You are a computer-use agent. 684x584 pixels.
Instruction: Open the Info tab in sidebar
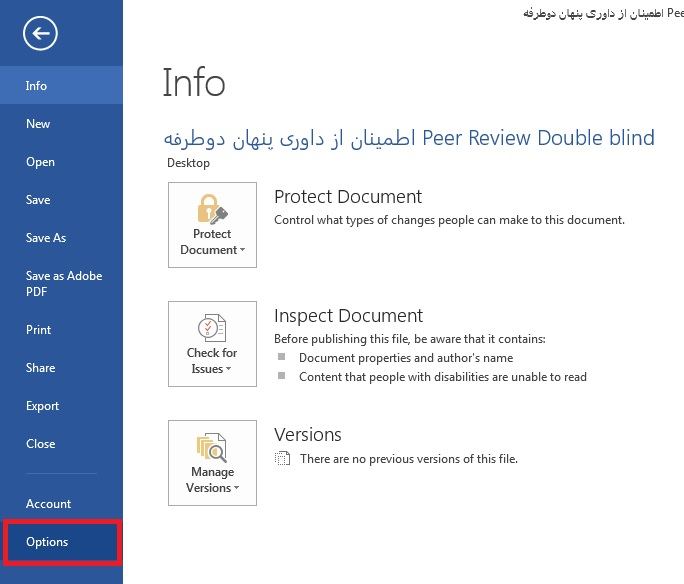[61, 85]
